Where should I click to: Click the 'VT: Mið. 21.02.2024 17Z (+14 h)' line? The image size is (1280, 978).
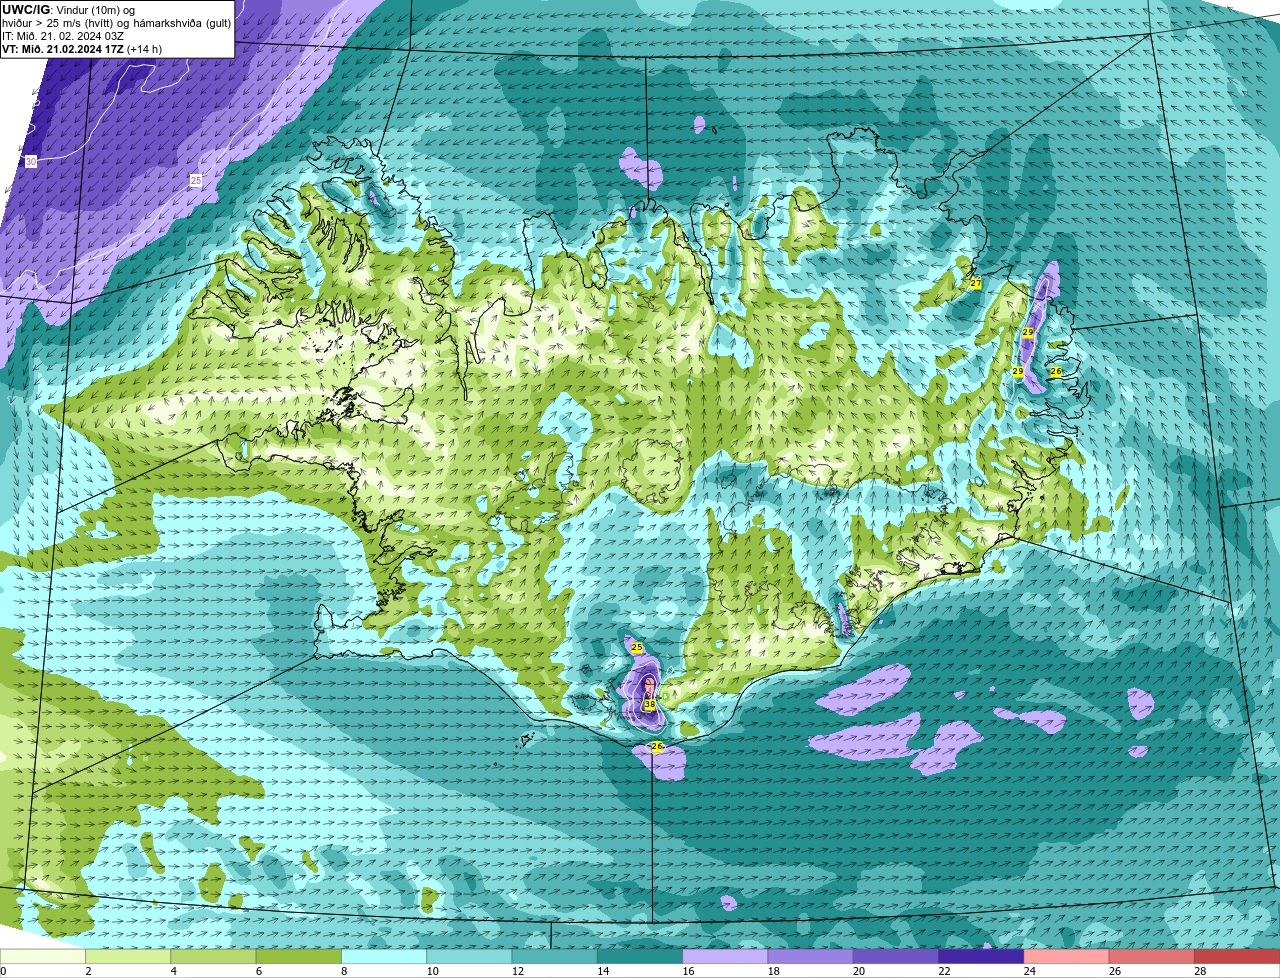[82, 48]
